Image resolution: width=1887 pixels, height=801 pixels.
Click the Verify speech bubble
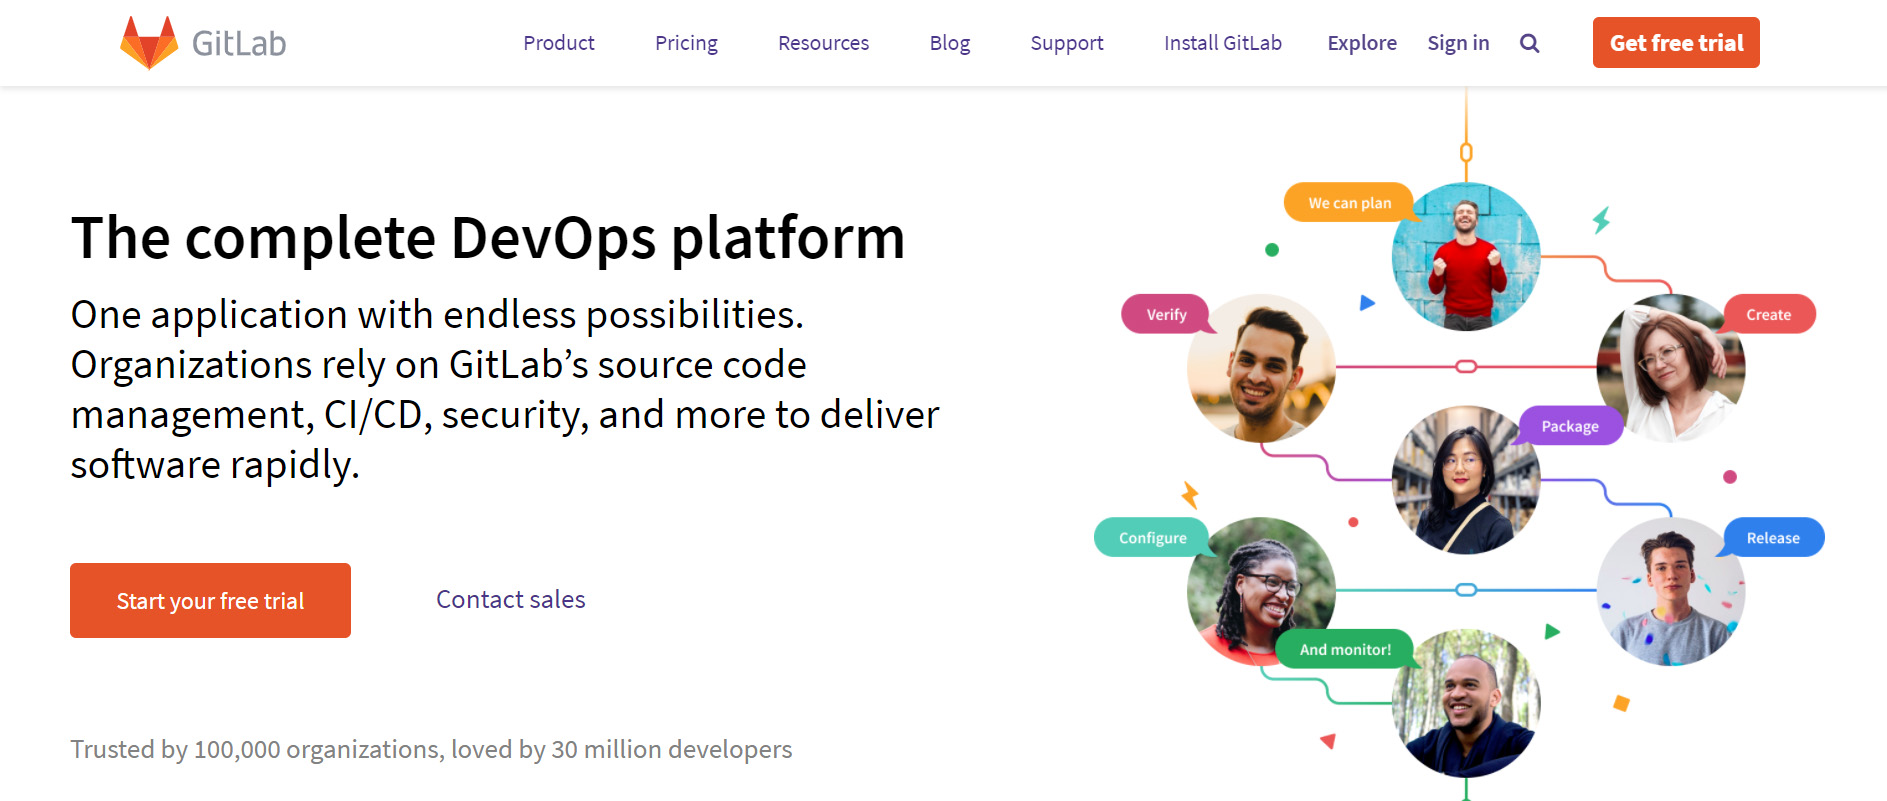1166,314
